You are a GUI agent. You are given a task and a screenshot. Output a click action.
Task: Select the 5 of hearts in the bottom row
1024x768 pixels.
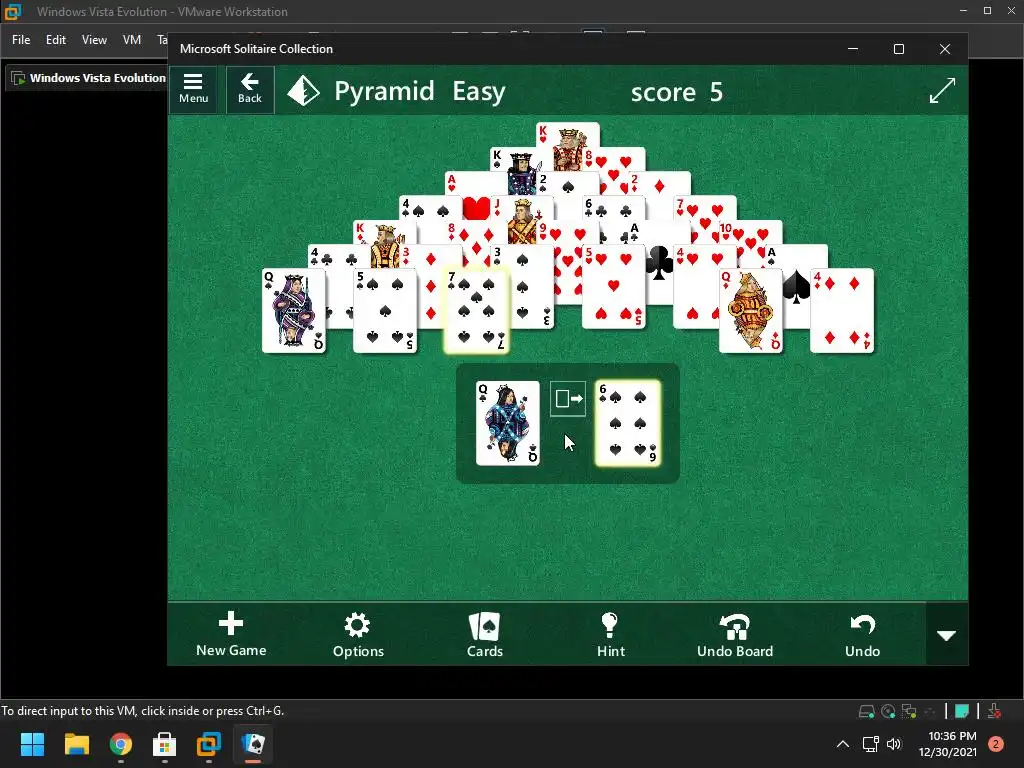pyautogui.click(x=613, y=286)
